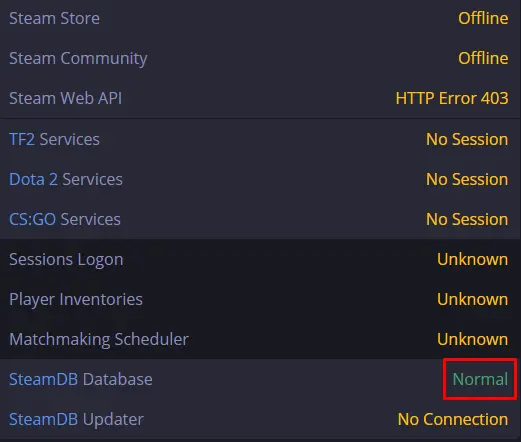Image resolution: width=521 pixels, height=442 pixels.
Task: Select the Matchmaking Scheduler row label
Action: [x=99, y=340]
